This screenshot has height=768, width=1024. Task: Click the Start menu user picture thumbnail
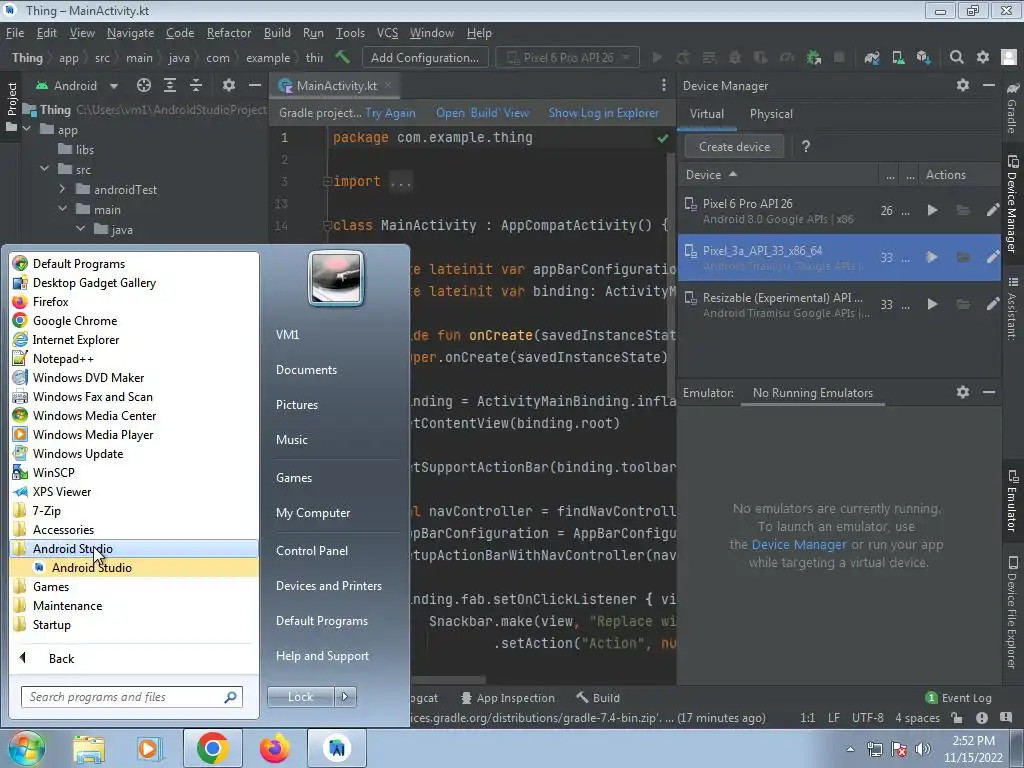(x=336, y=278)
